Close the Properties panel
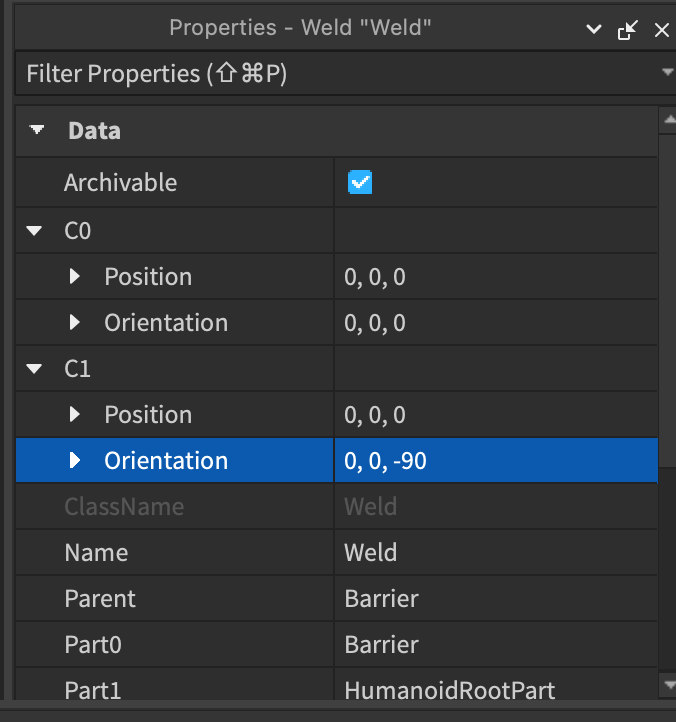 tap(660, 30)
